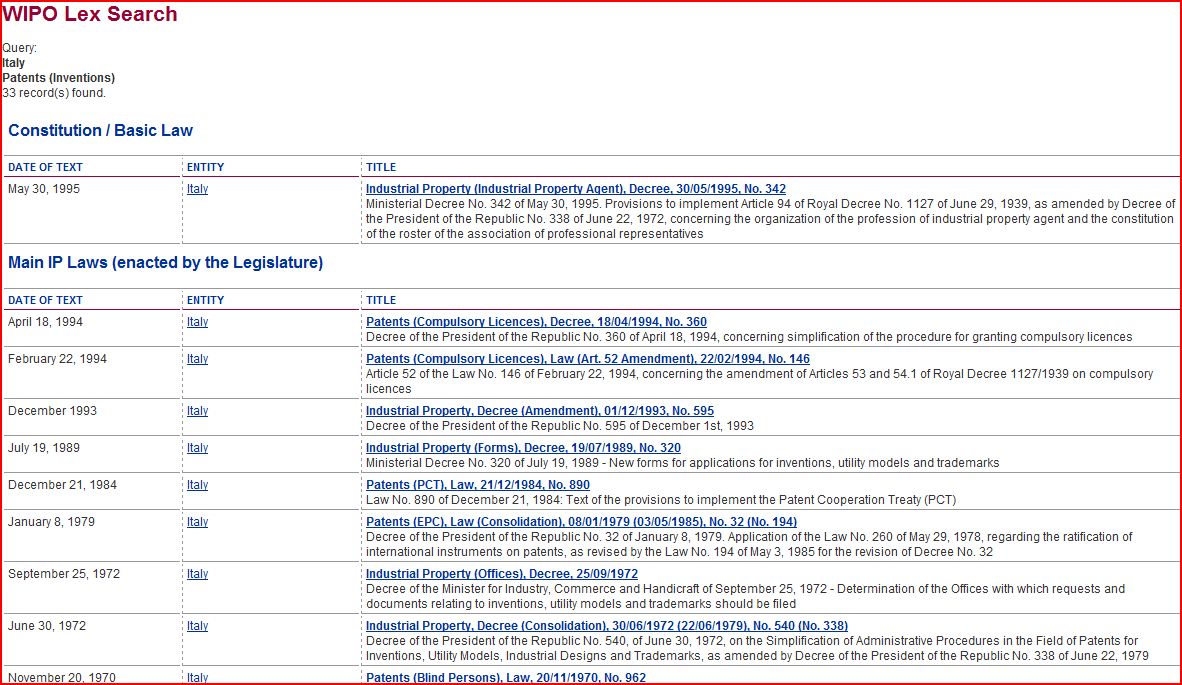Click the bold 'Italy' query term
Screen dimensions: 1182x685
point(14,63)
